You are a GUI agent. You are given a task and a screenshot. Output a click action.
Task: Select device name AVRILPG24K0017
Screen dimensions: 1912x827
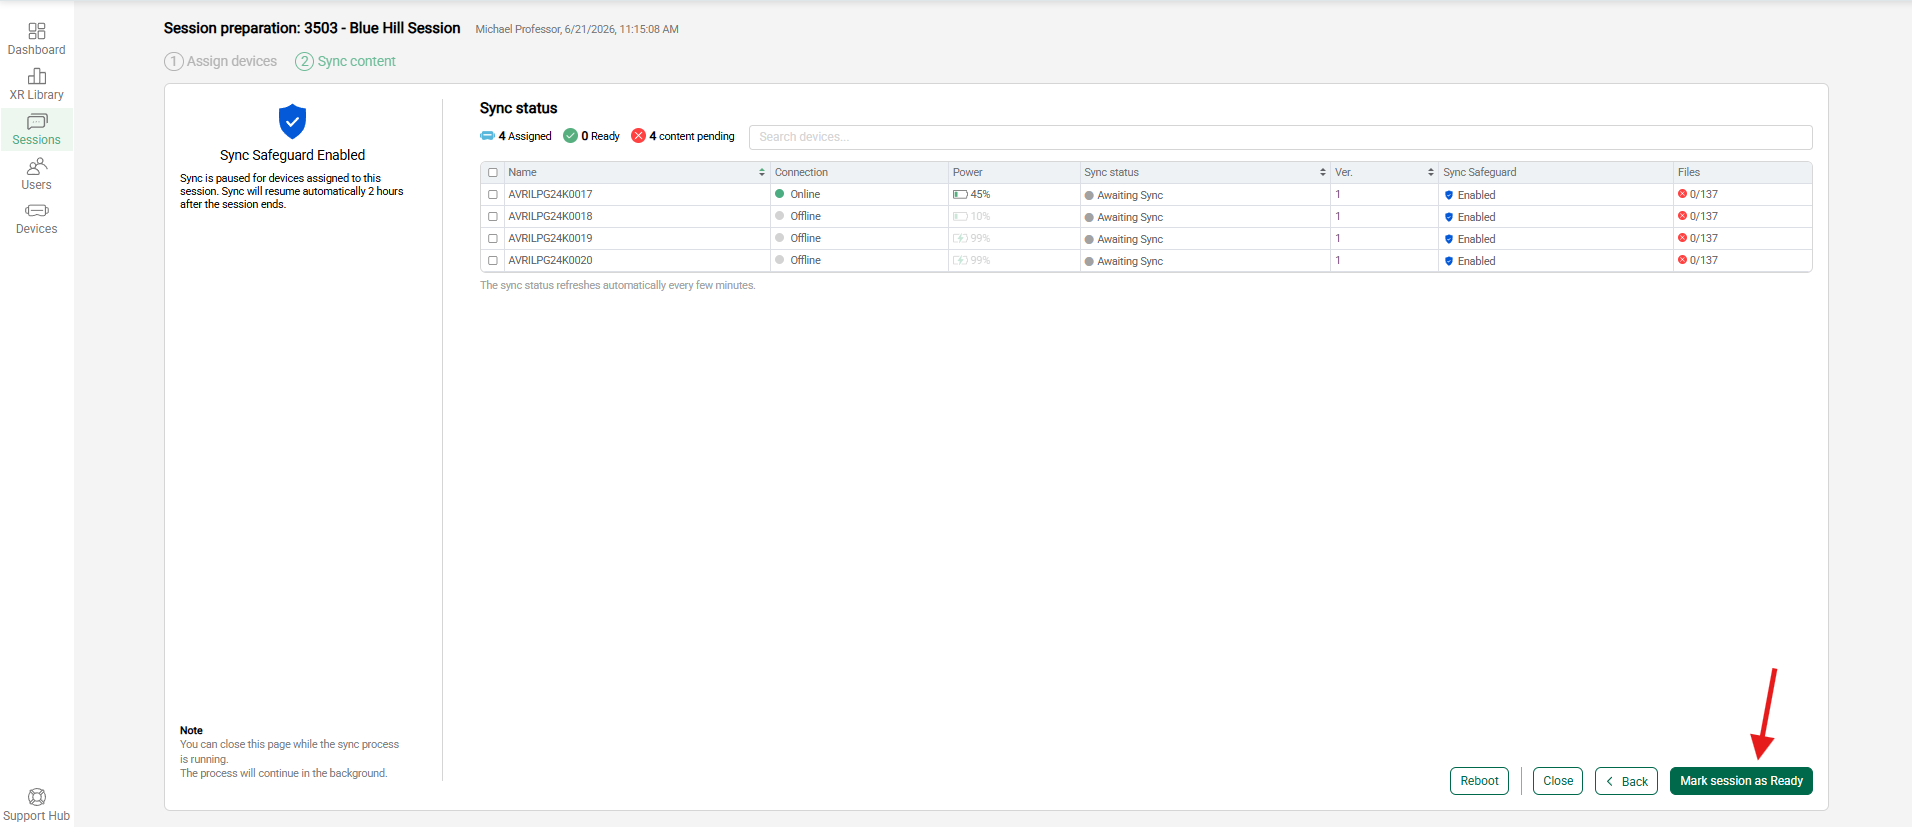pyautogui.click(x=550, y=195)
